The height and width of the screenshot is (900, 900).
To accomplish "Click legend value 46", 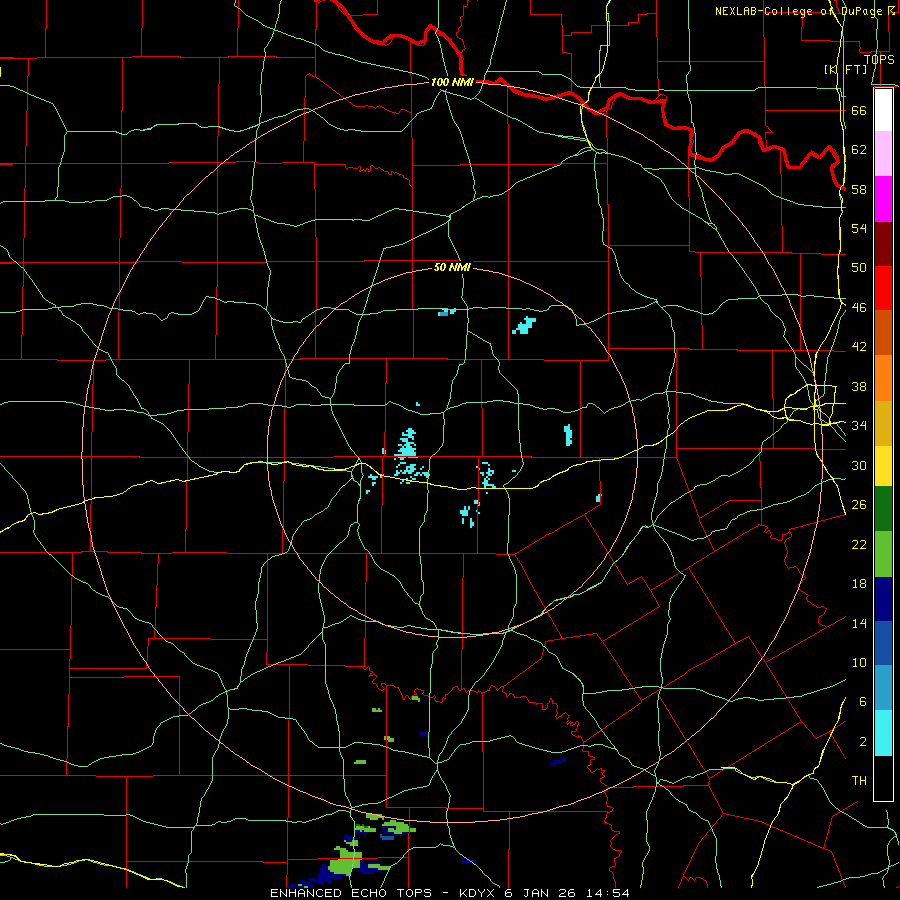I will coord(859,307).
